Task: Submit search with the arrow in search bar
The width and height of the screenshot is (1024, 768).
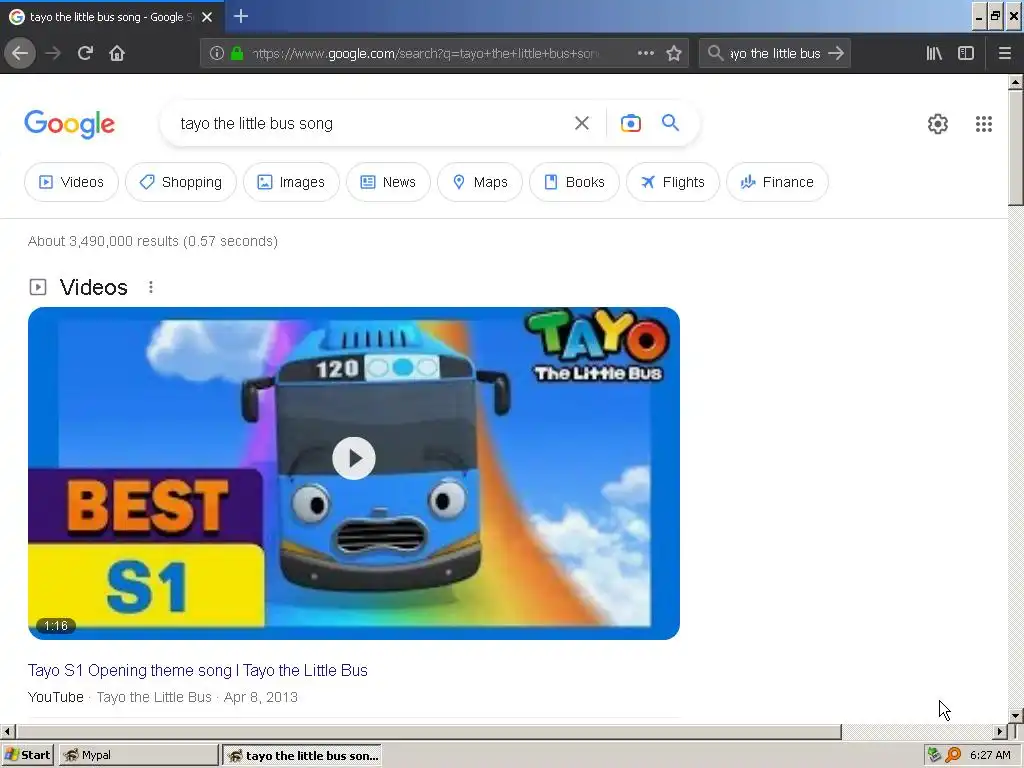Action: [x=836, y=53]
